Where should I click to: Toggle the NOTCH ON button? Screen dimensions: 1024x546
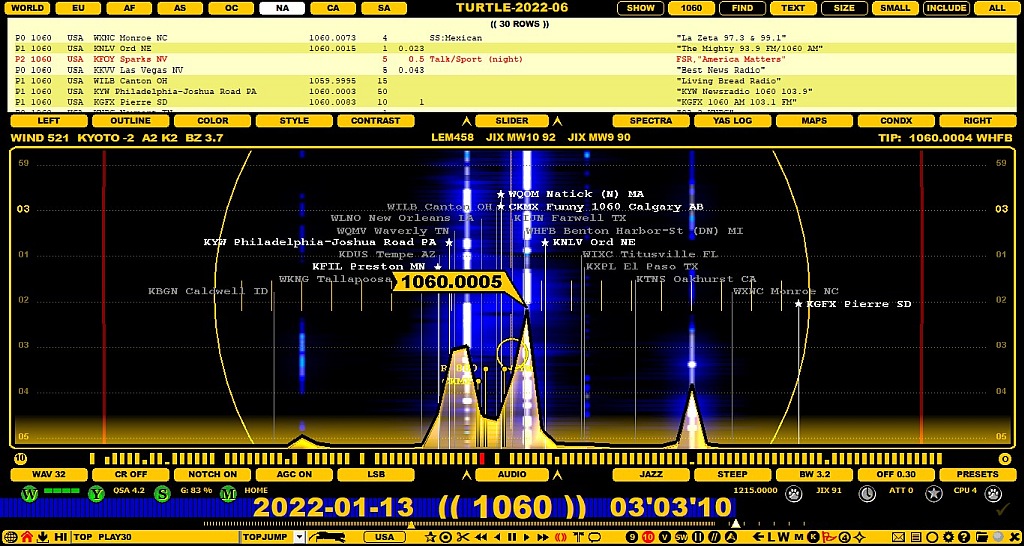pos(213,474)
